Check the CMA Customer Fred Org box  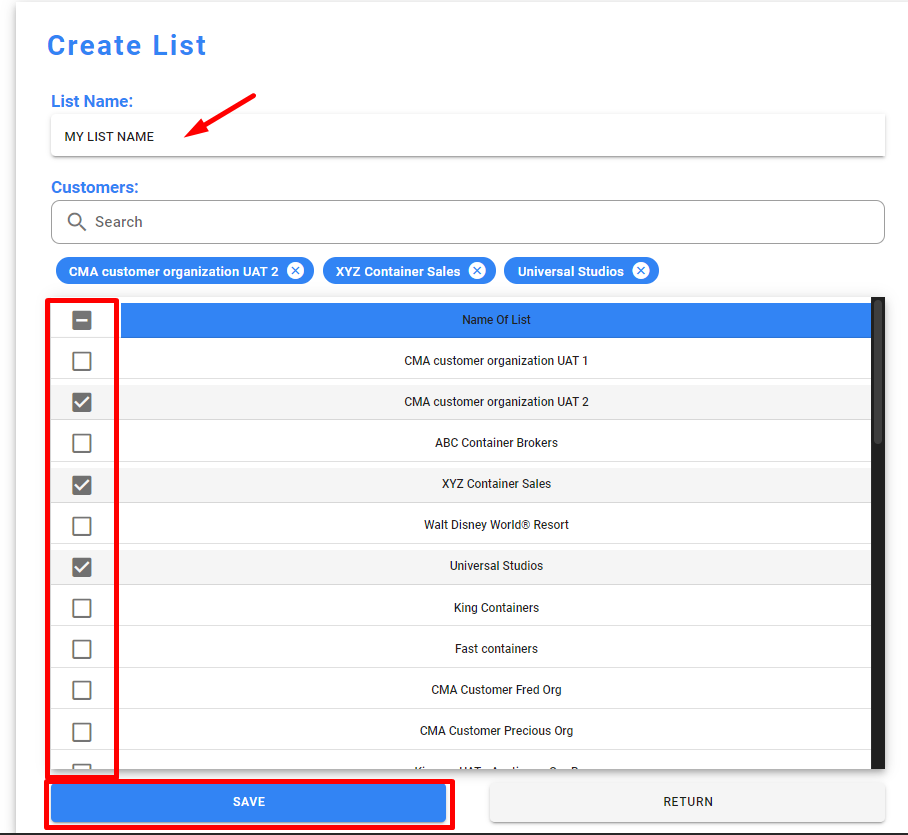82,690
